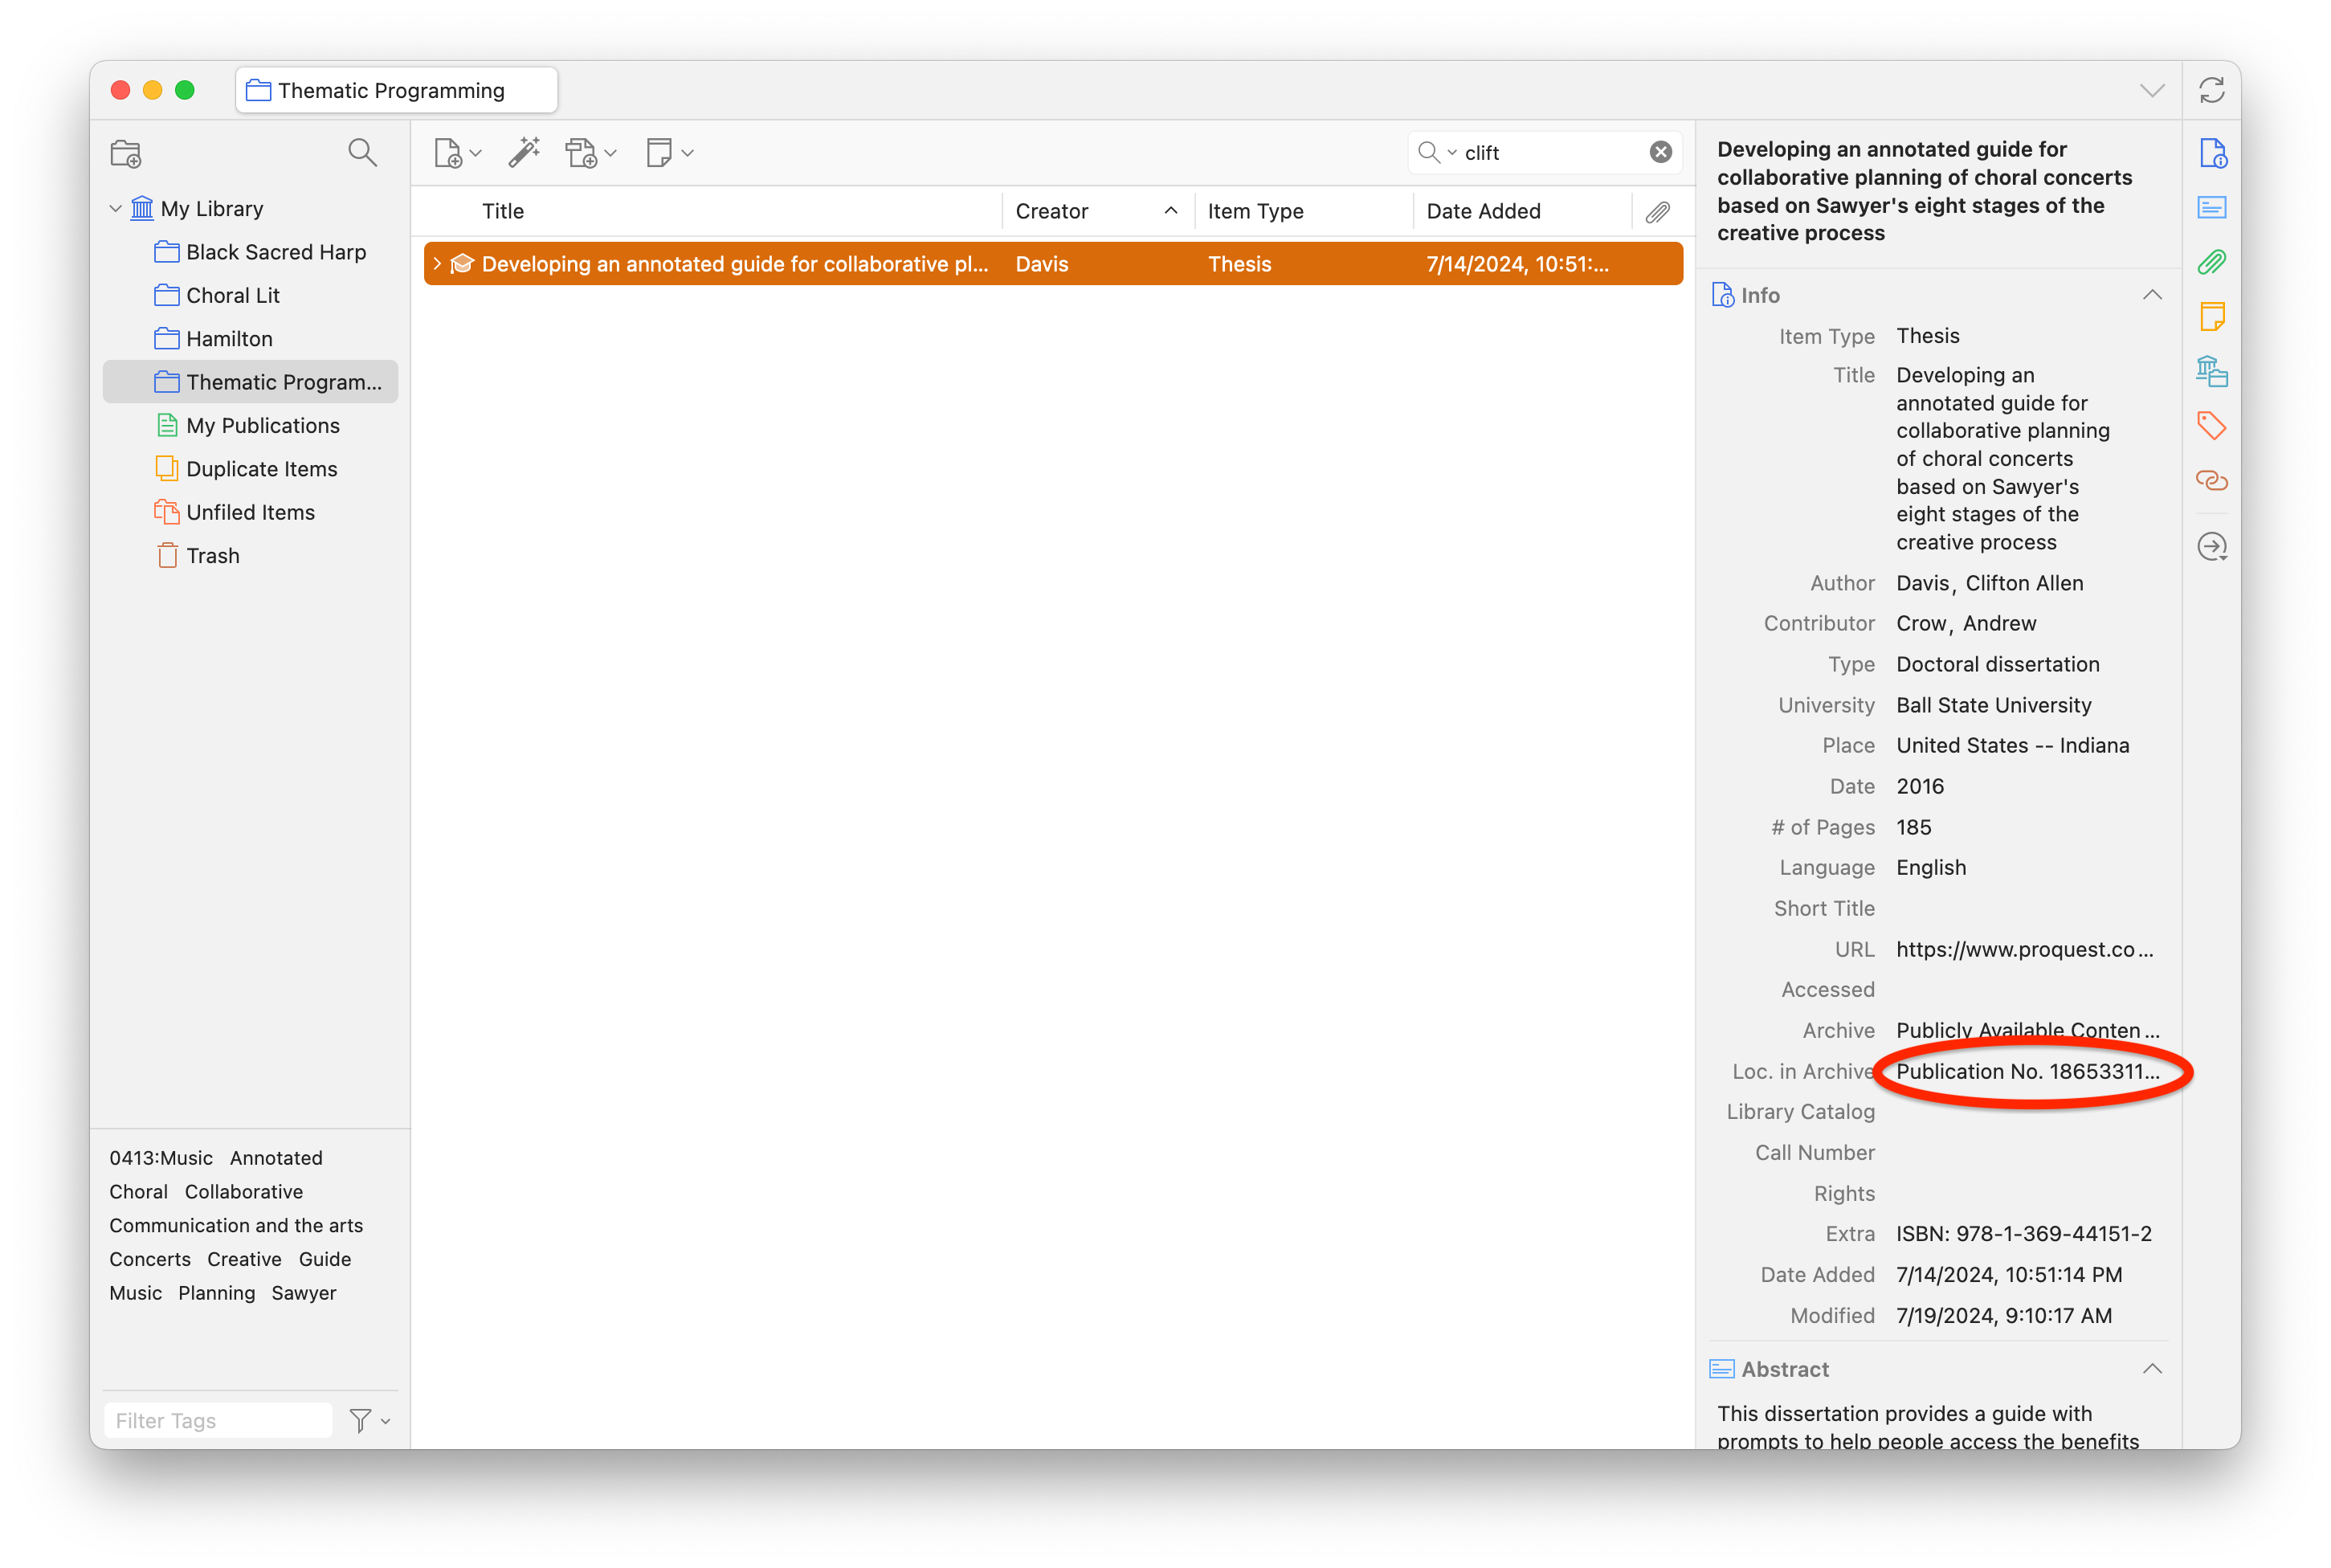Expand the Davis thesis row children

(437, 264)
